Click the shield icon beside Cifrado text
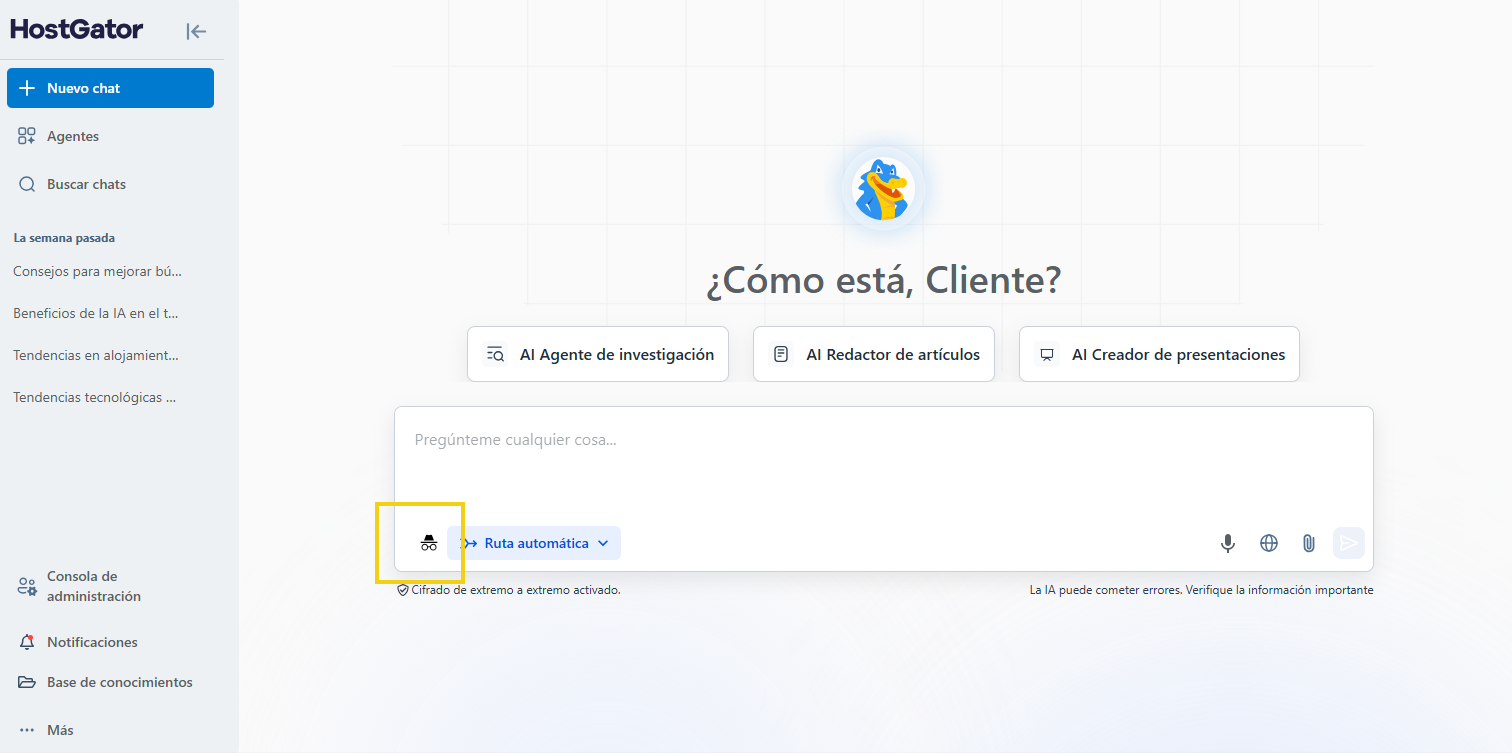This screenshot has height=753, width=1512. pyautogui.click(x=403, y=590)
